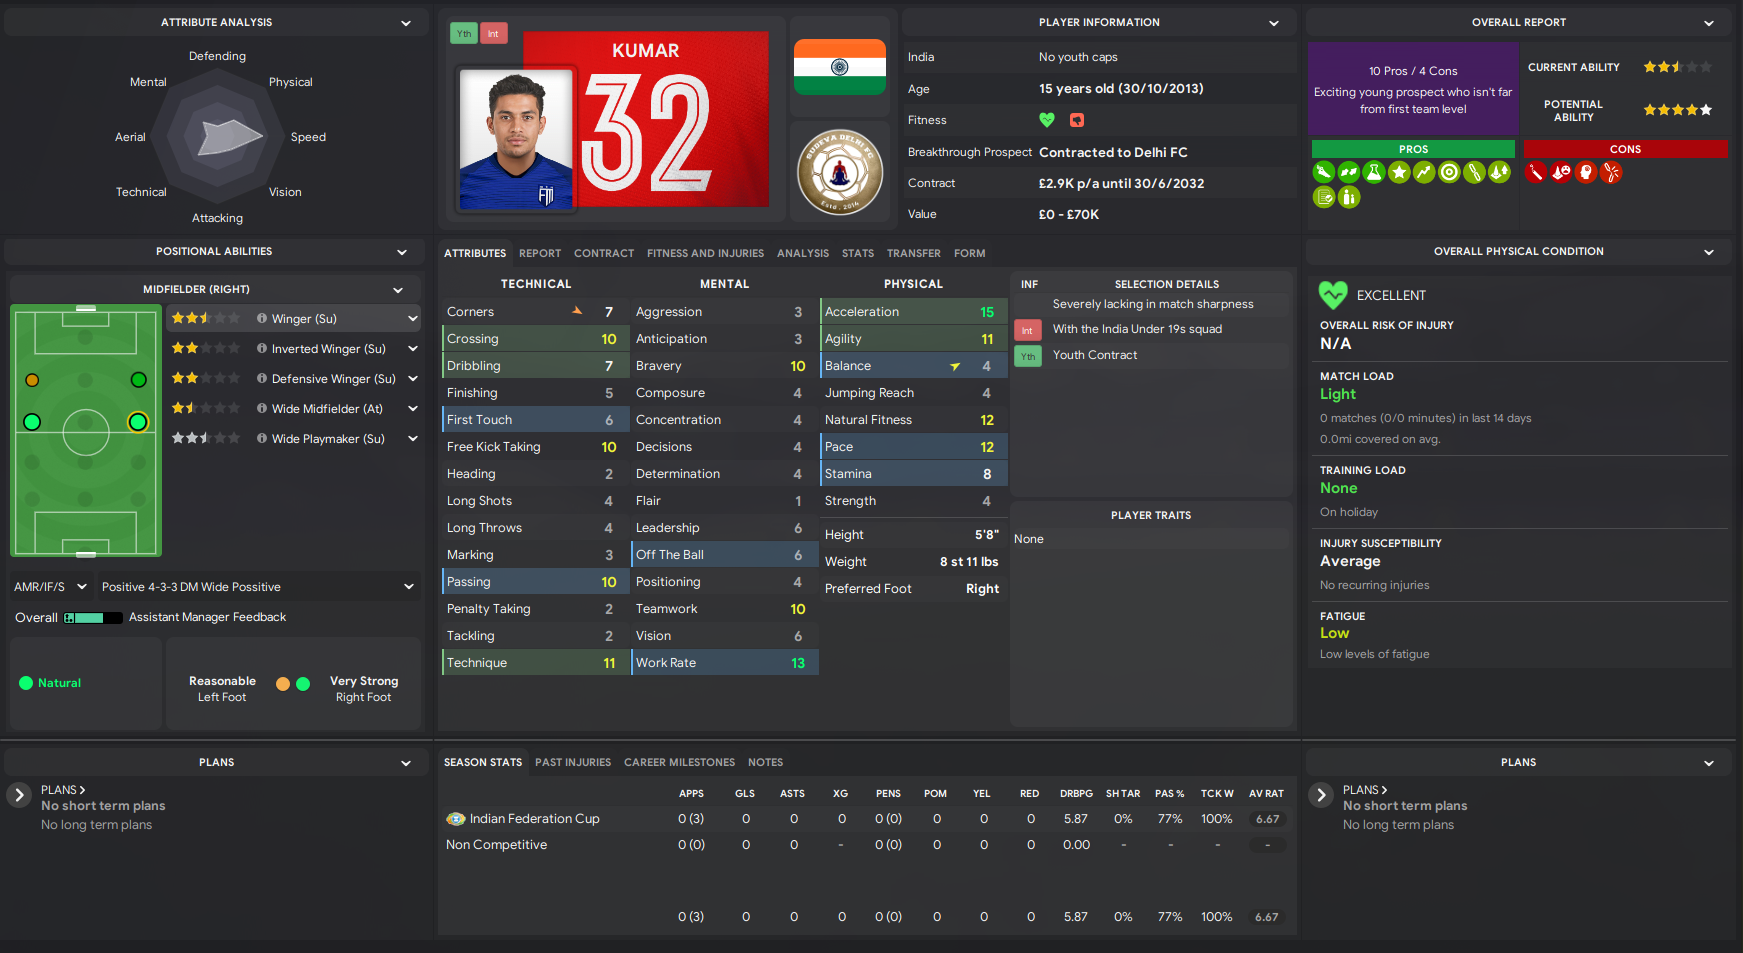
Task: Switch to the Contract tab
Action: [x=604, y=253]
